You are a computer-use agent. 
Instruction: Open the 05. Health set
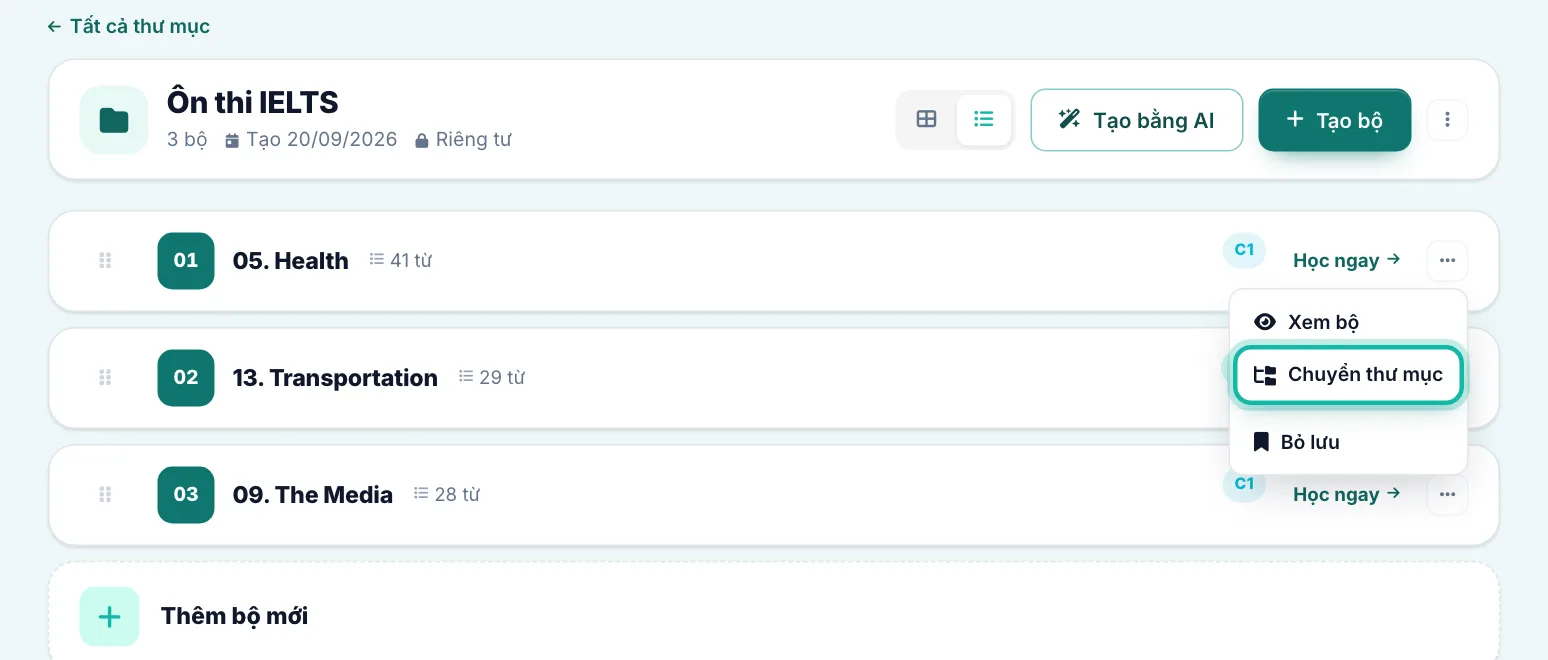[291, 261]
